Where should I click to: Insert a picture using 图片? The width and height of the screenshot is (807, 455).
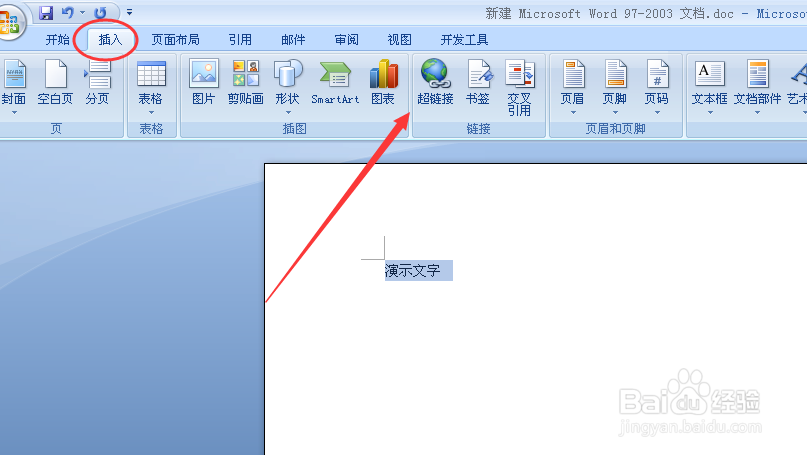[203, 82]
